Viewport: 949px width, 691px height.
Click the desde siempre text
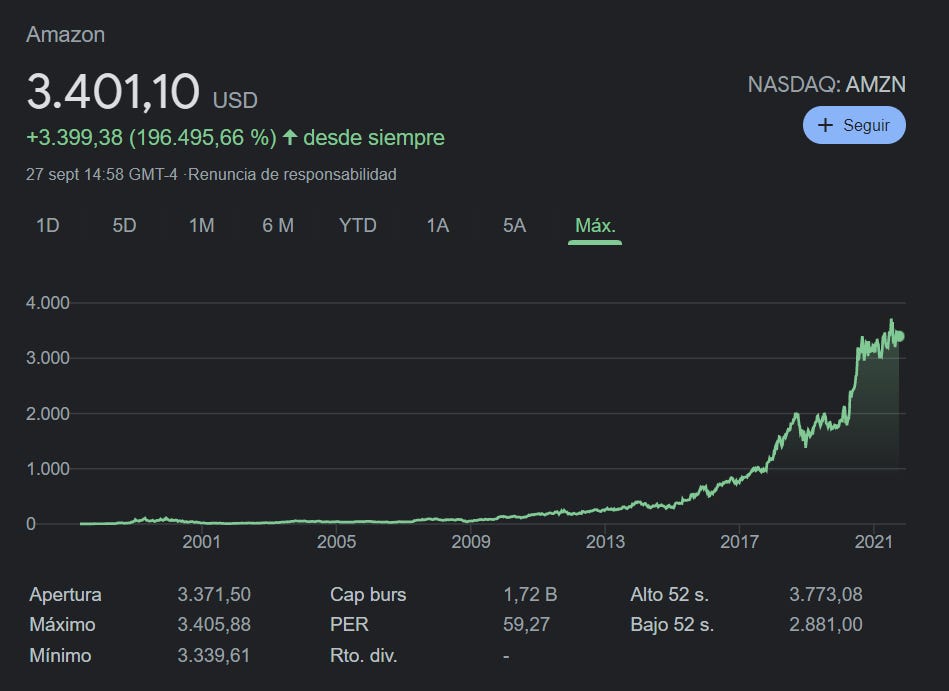[x=374, y=137]
